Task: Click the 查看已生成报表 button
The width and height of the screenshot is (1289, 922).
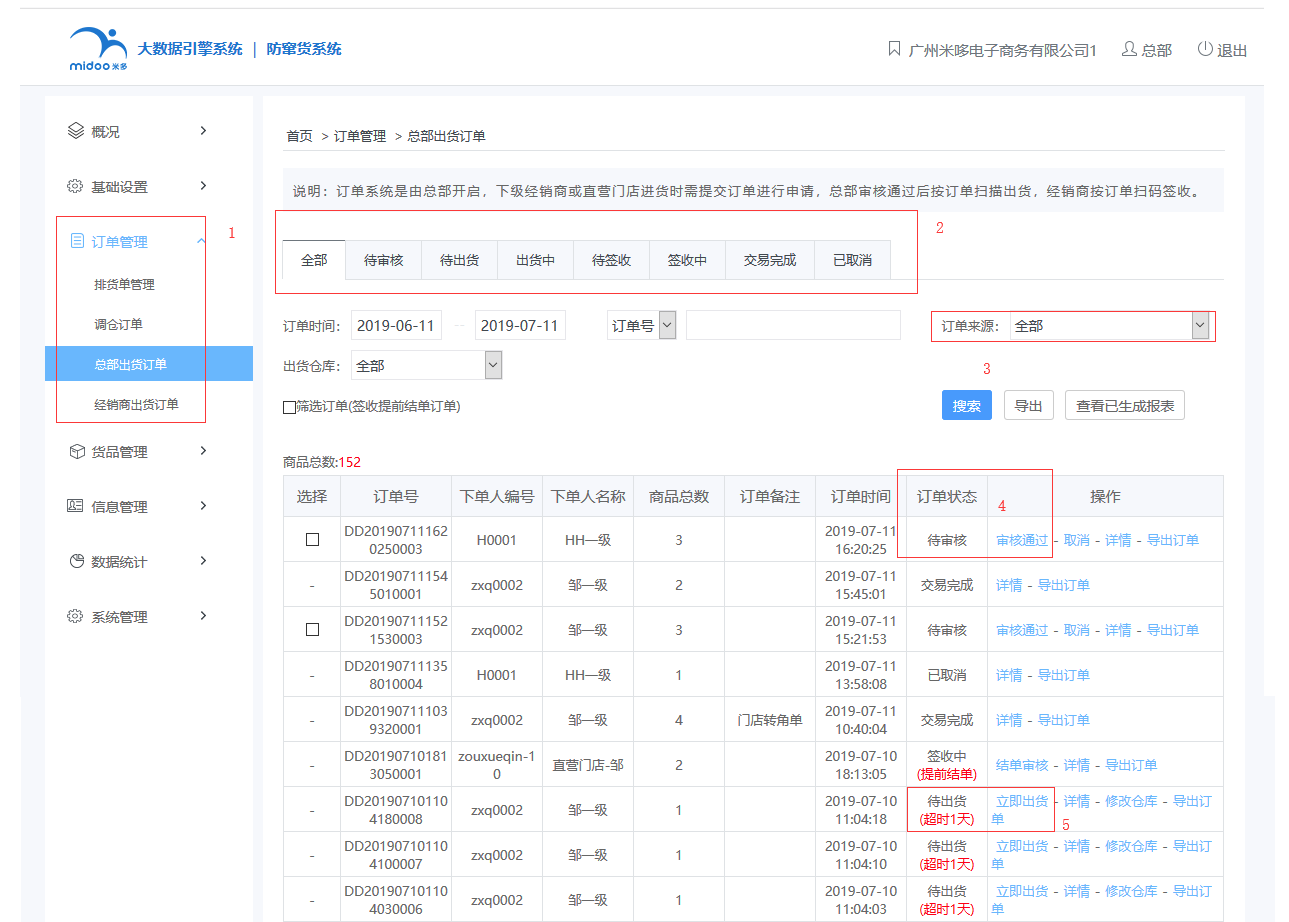Action: (1125, 405)
